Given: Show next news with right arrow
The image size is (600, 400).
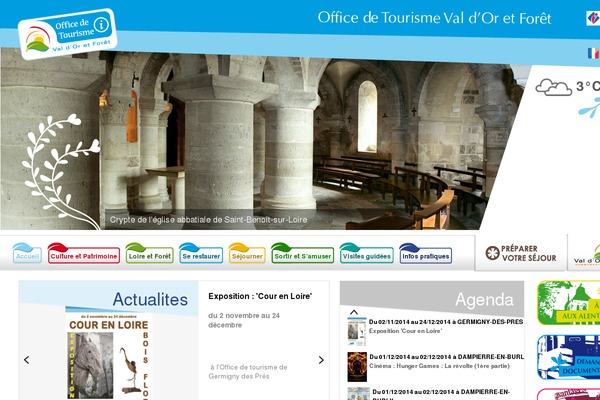Looking at the screenshot, I should pyautogui.click(x=321, y=360).
